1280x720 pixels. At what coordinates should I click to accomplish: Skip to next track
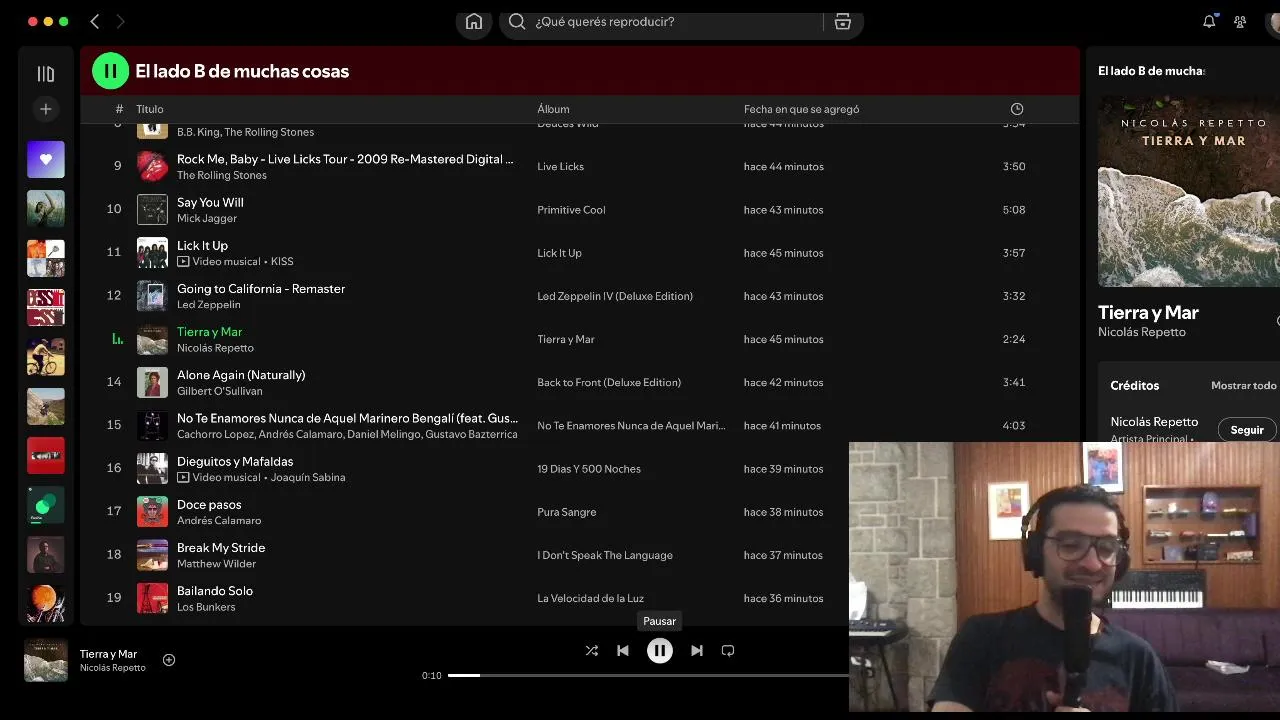[x=697, y=650]
